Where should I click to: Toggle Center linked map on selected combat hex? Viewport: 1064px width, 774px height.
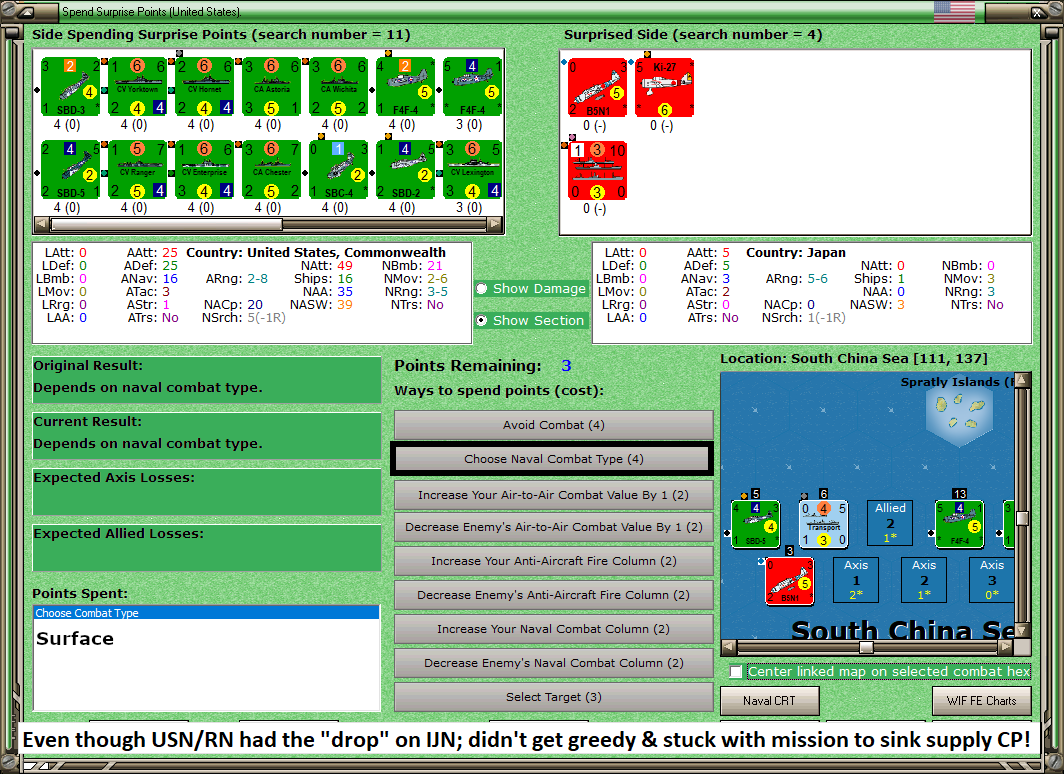736,672
